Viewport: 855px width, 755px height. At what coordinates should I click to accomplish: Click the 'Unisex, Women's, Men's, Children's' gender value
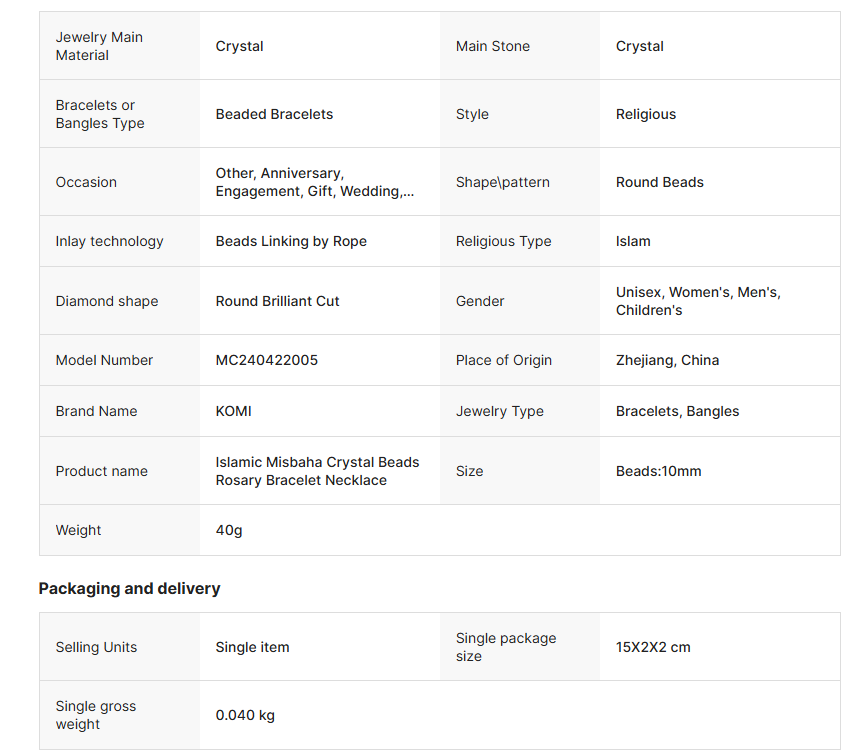coord(697,301)
